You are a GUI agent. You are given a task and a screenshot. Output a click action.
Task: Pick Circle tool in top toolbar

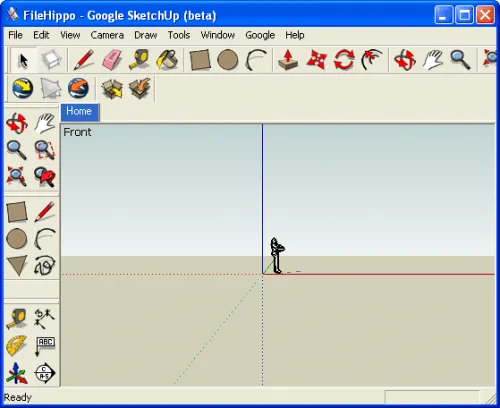(x=228, y=60)
